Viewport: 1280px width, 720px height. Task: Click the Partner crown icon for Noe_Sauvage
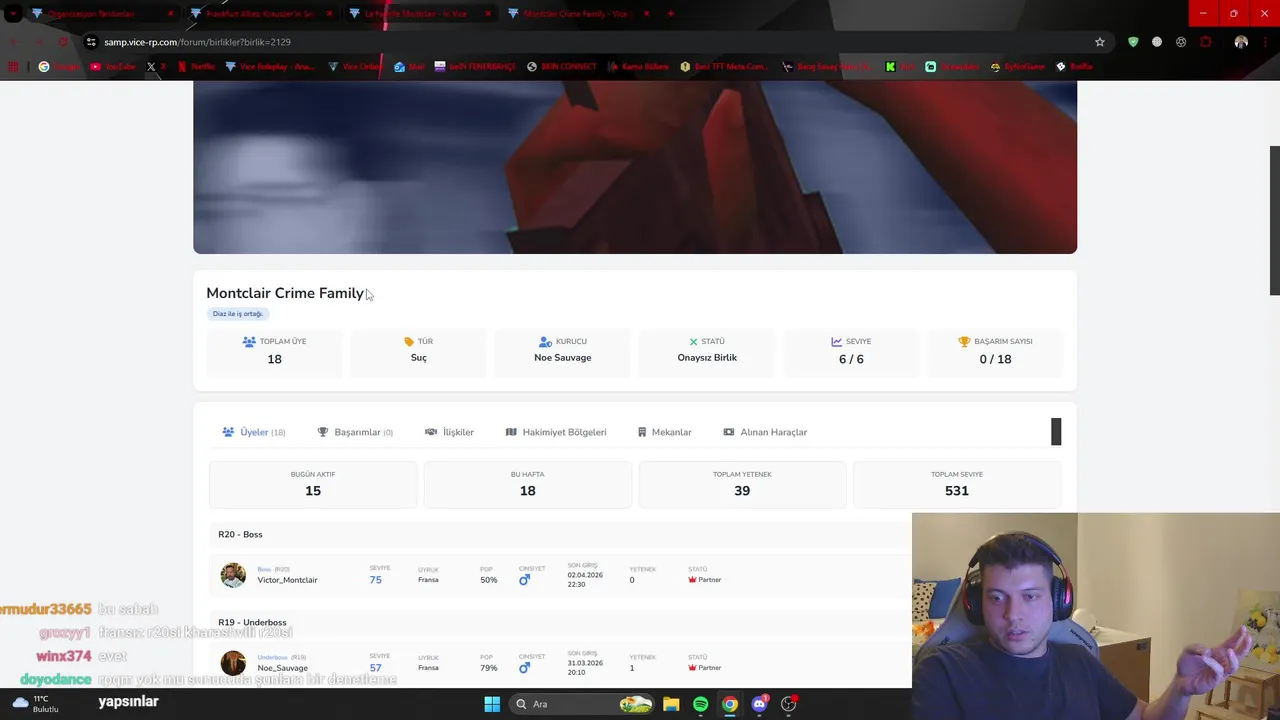tap(692, 668)
